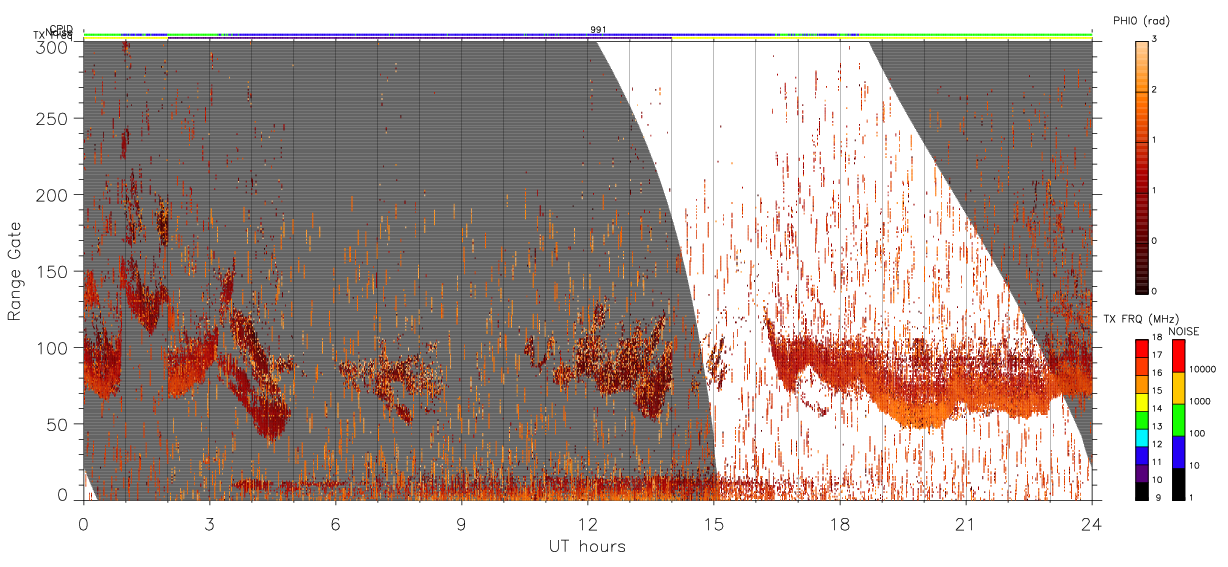
Task: Click the '300' Range Gate tick label
Action: [x=52, y=46]
